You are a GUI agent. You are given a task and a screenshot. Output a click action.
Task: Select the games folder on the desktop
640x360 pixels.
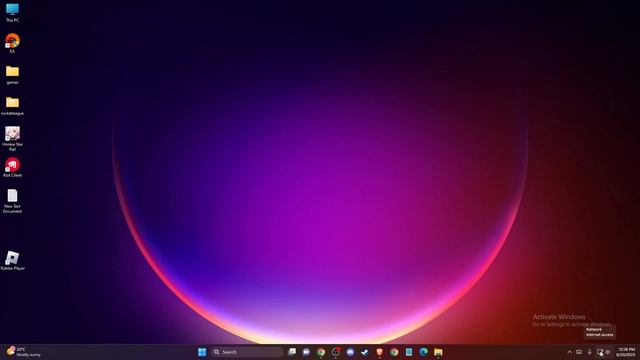coord(12,74)
